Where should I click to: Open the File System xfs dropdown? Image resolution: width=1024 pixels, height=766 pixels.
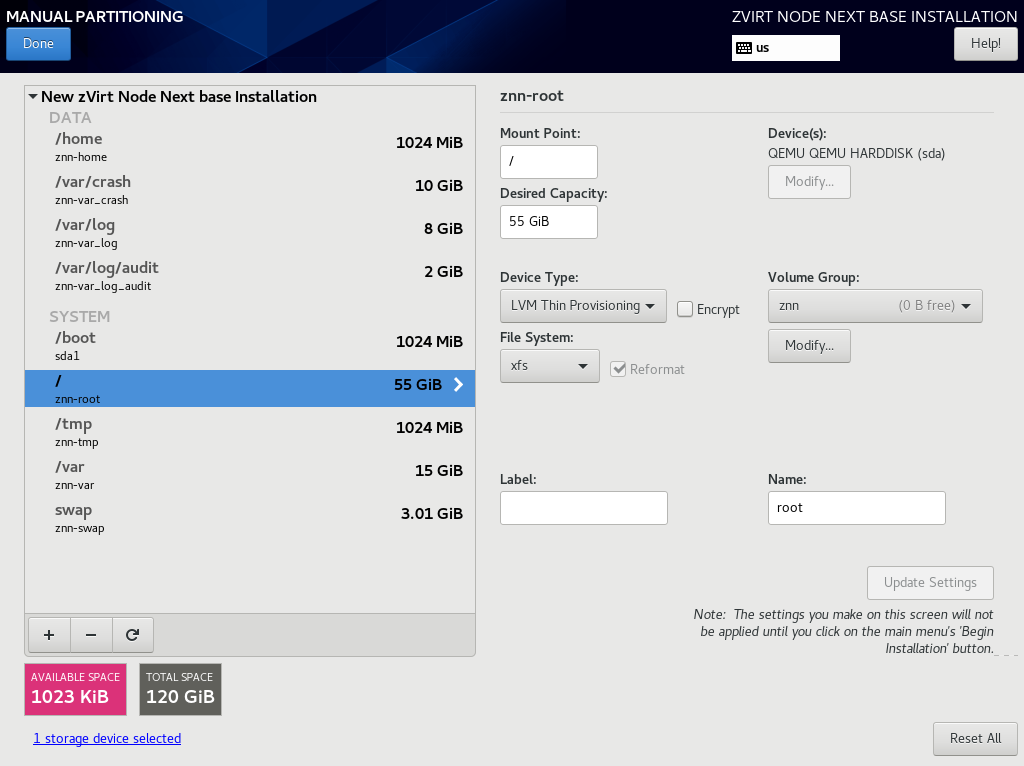pyautogui.click(x=549, y=366)
